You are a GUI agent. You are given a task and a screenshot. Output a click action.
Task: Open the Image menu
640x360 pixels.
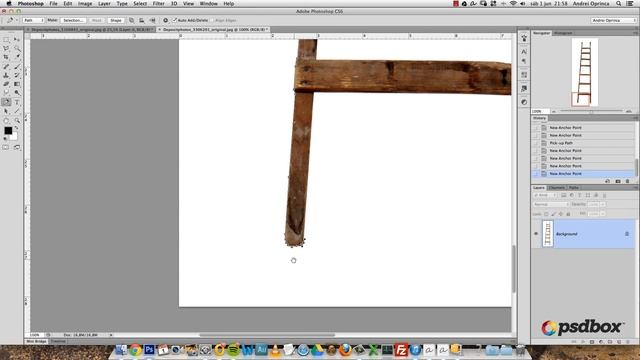85,4
